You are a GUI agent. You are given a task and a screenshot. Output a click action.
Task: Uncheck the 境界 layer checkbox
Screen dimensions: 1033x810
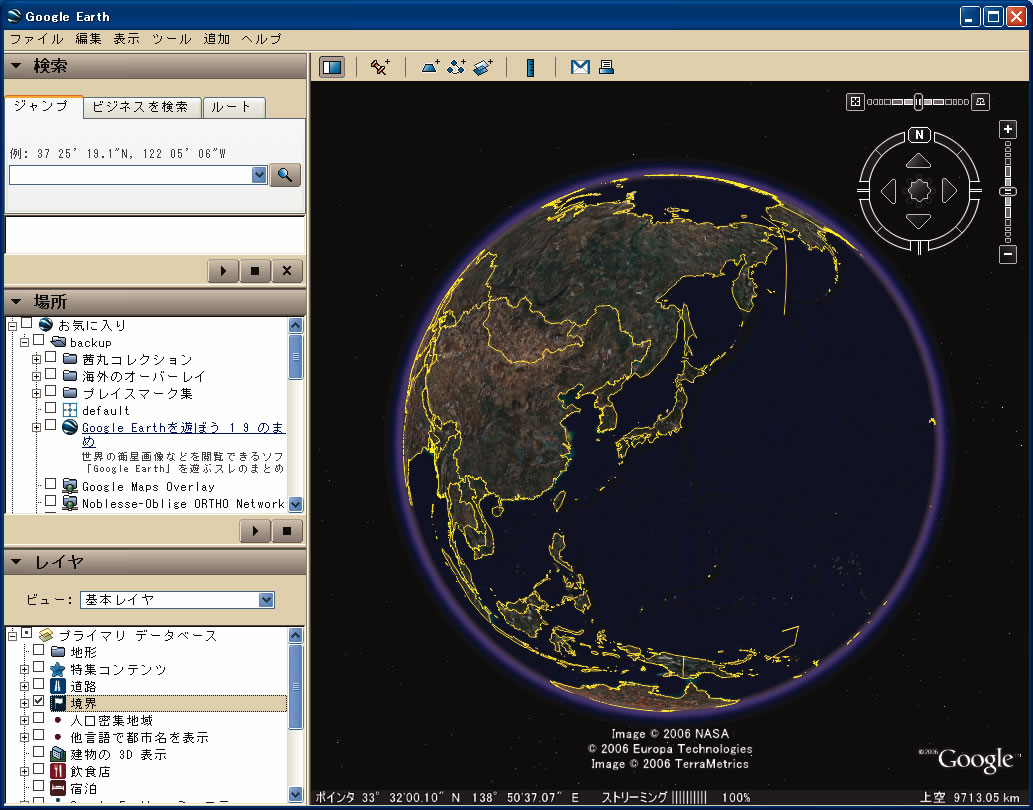click(x=39, y=701)
